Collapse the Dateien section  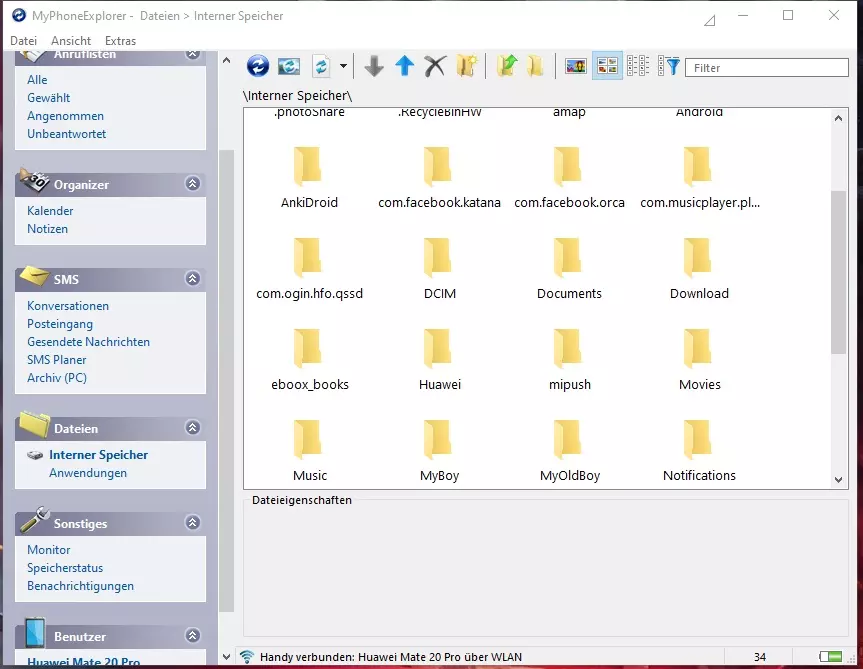coord(193,427)
